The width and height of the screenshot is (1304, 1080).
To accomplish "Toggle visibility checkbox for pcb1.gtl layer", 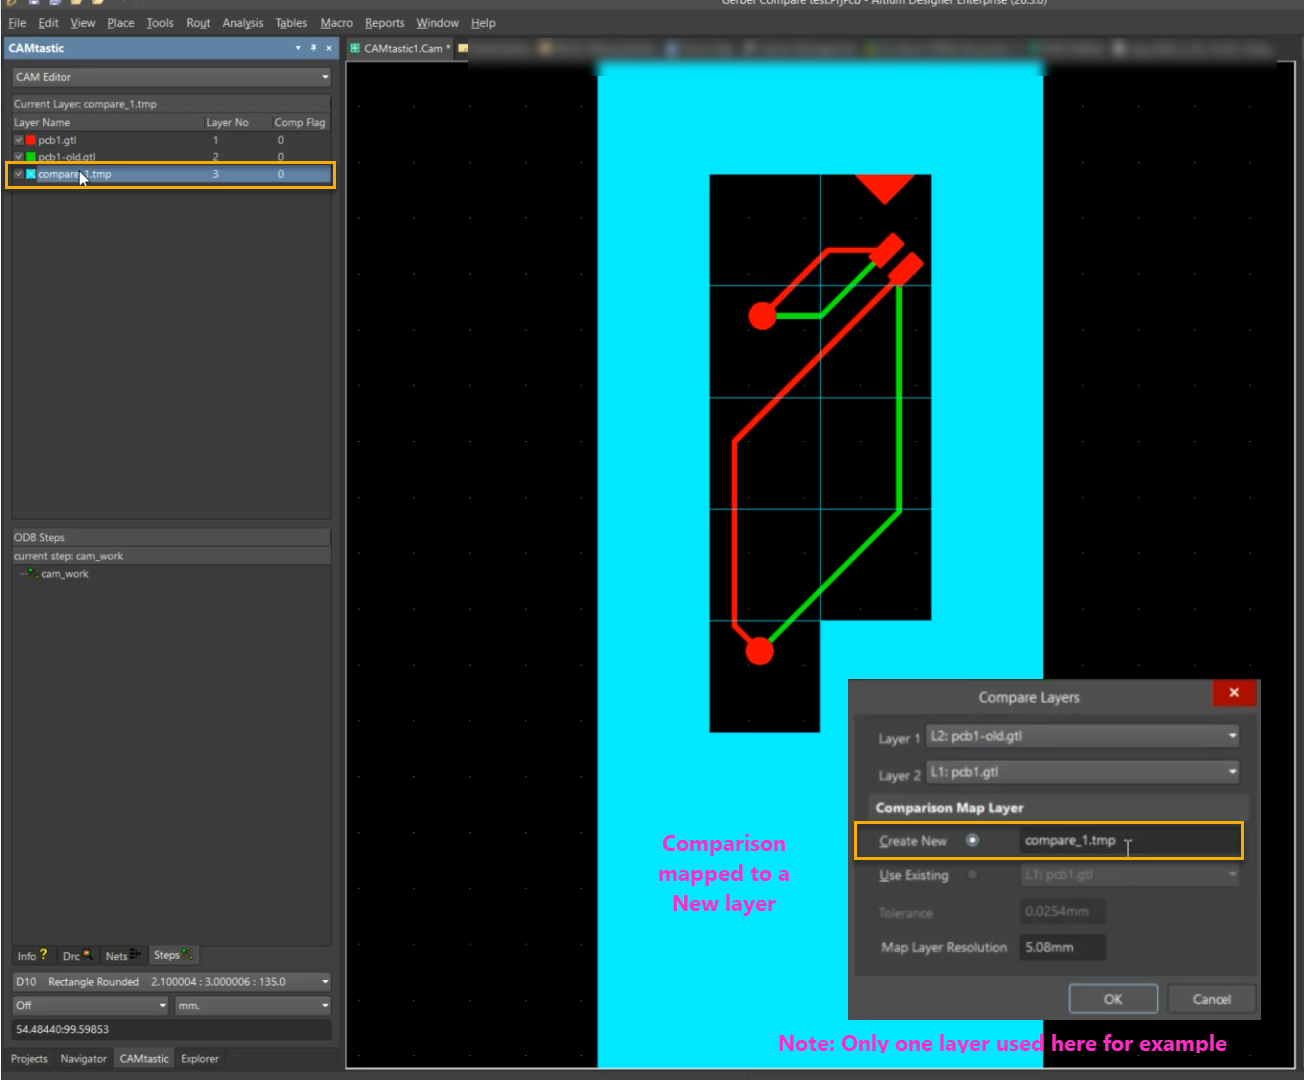I will coord(19,140).
